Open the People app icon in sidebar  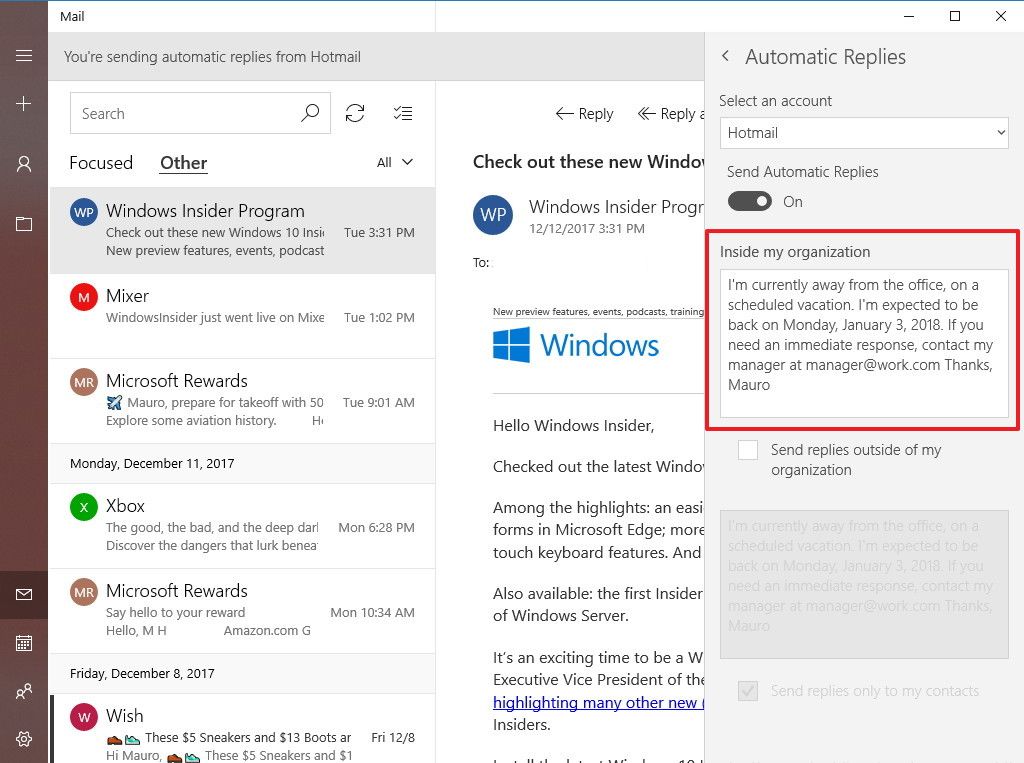[x=24, y=691]
